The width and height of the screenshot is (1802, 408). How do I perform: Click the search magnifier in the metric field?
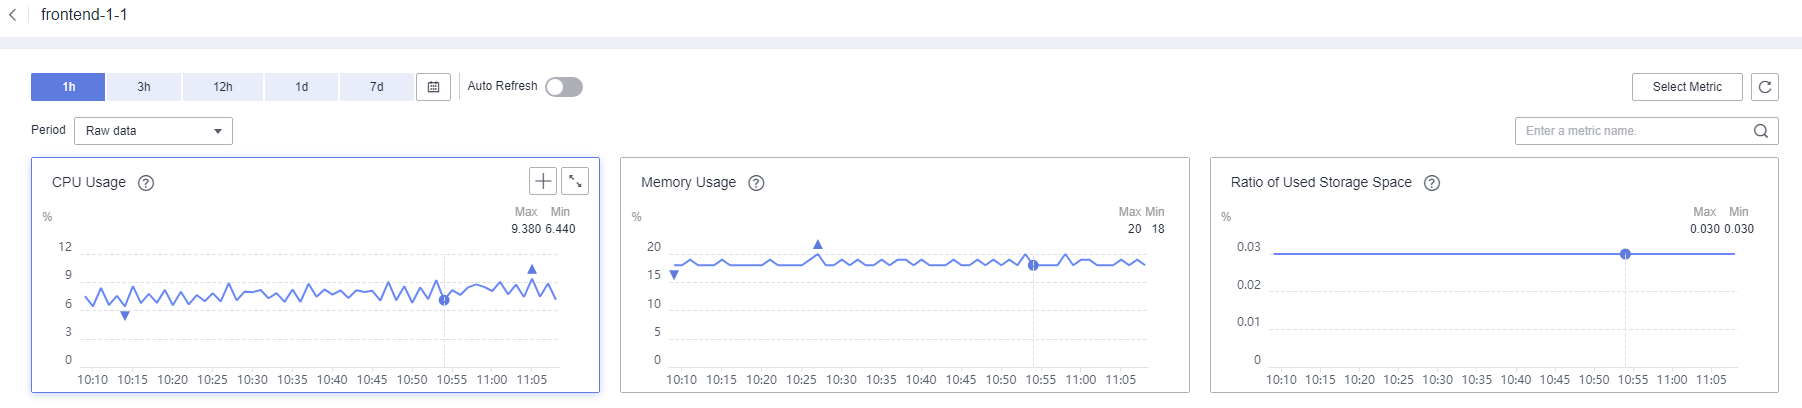click(1761, 131)
